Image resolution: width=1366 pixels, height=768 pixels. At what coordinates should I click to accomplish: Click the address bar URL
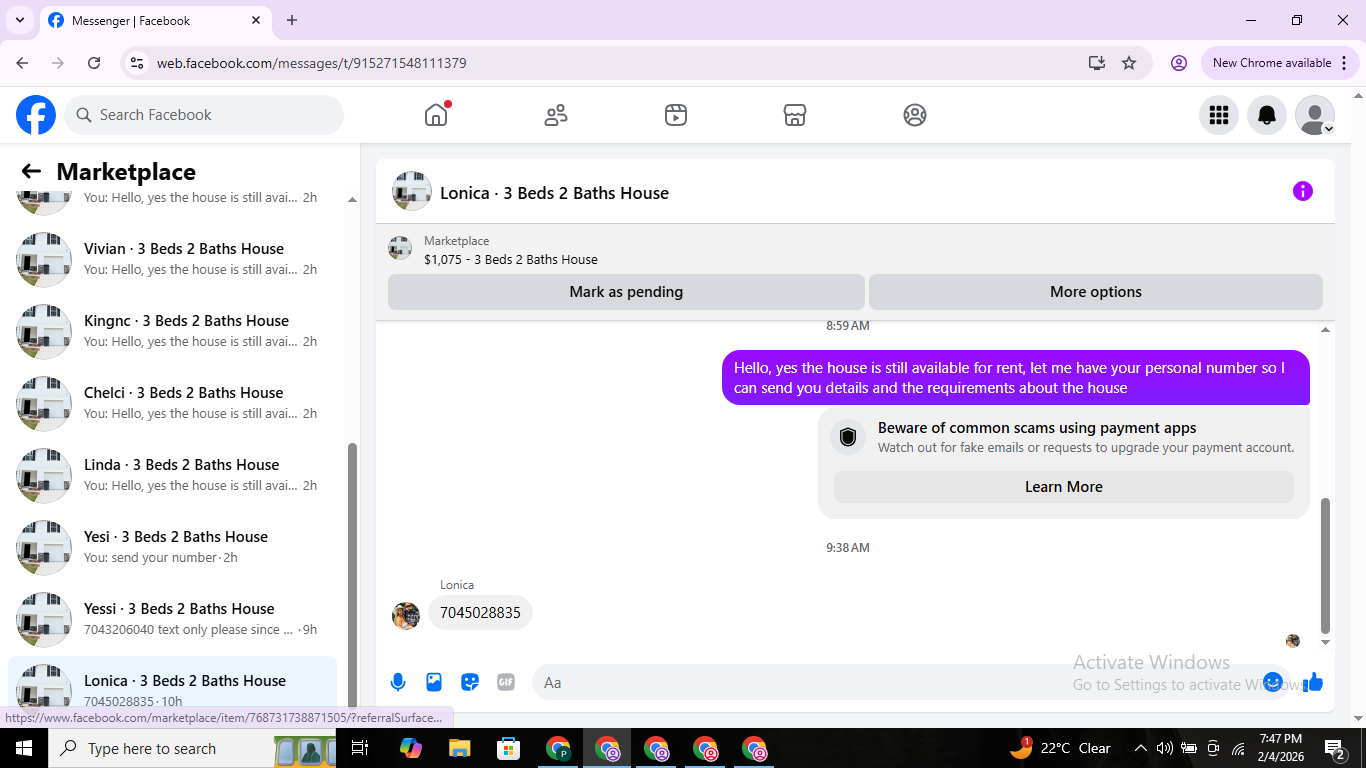click(x=311, y=63)
